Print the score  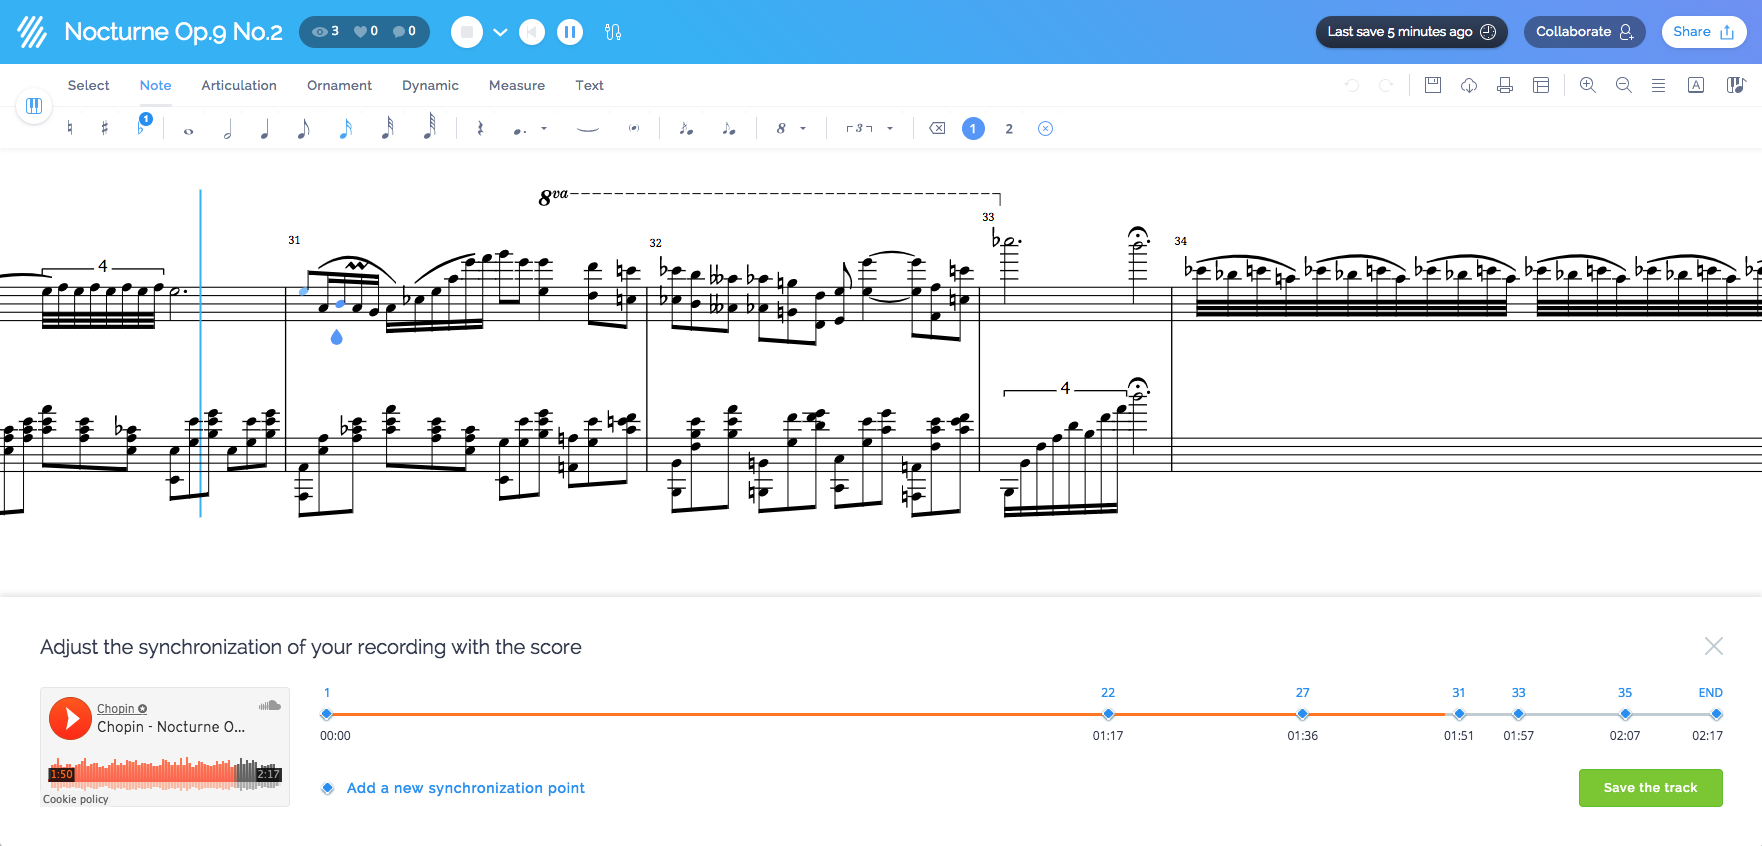click(x=1505, y=85)
